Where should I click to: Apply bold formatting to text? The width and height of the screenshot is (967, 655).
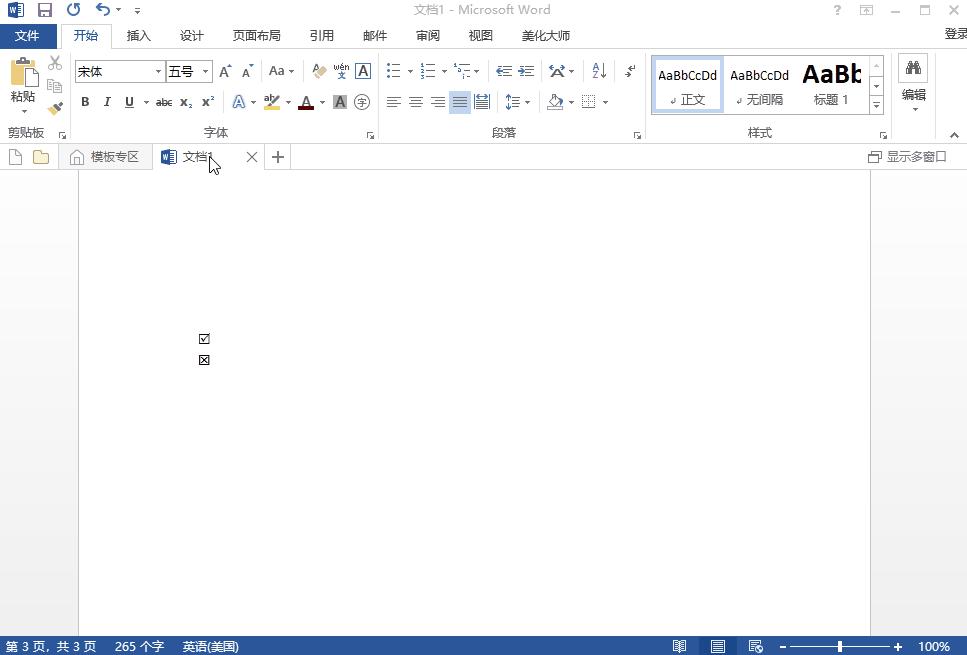(x=85, y=101)
